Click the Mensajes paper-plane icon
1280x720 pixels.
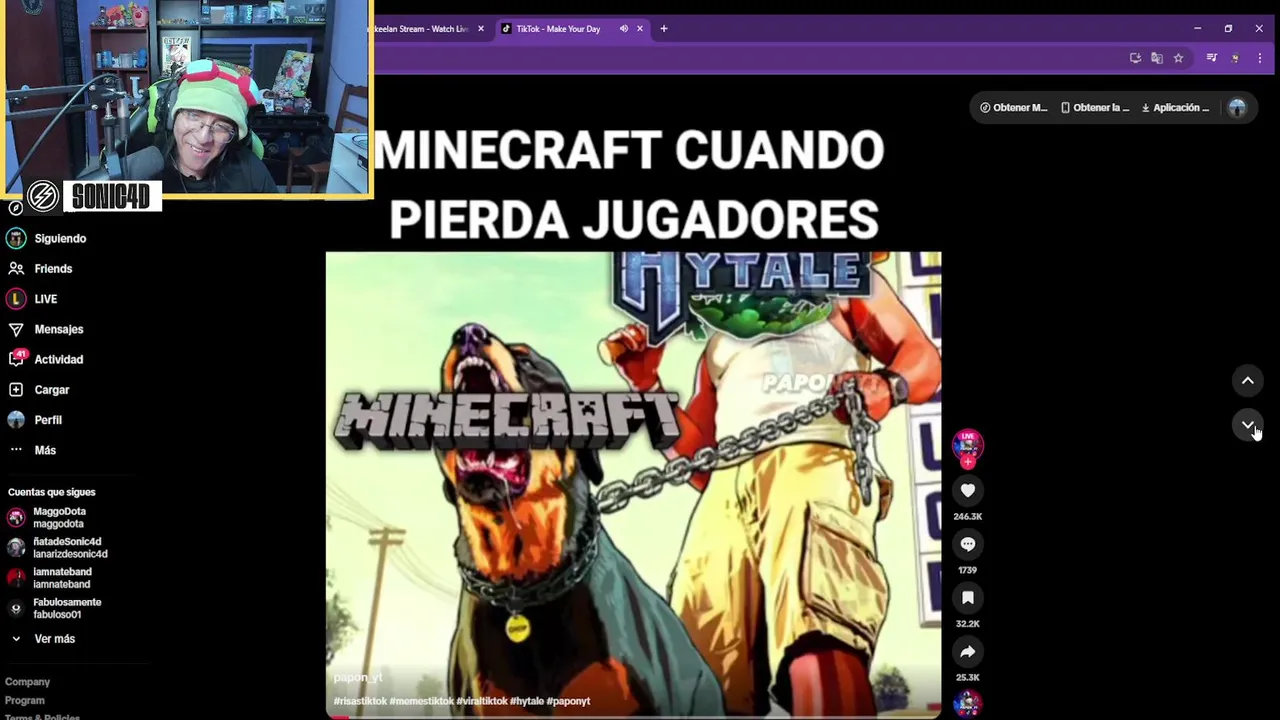(x=16, y=329)
